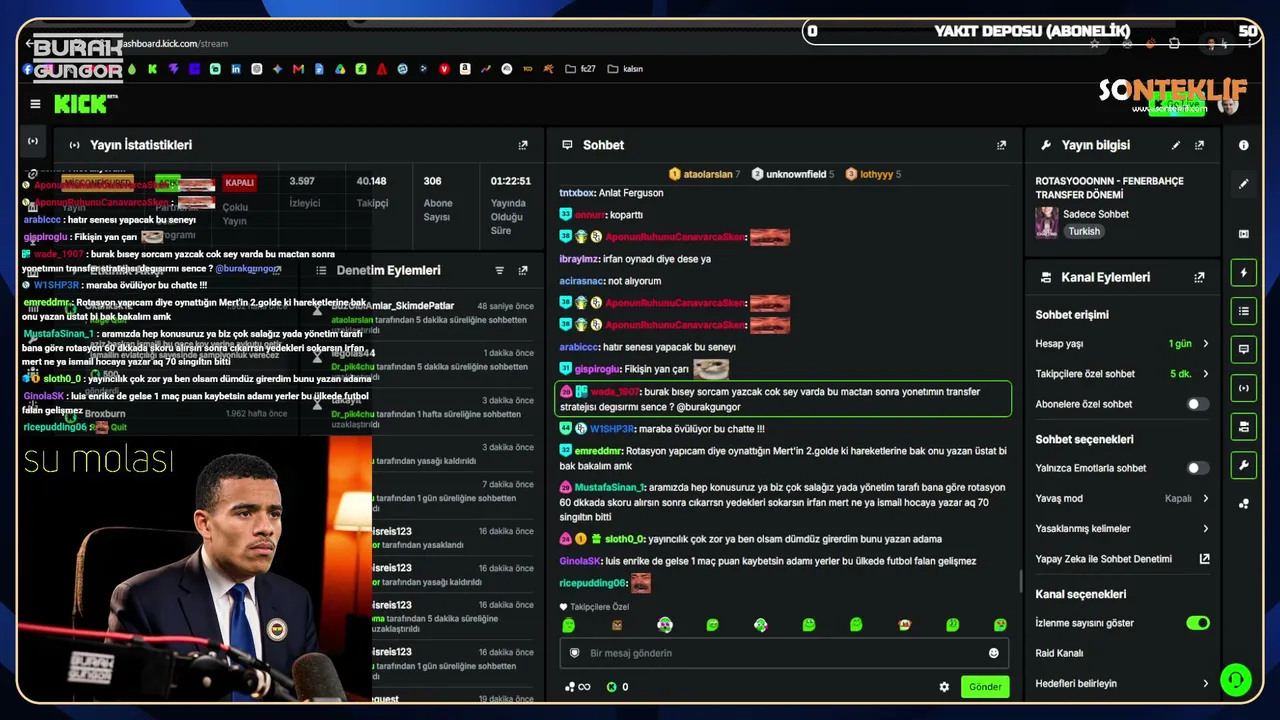The width and height of the screenshot is (1280, 720).
Task: Open chat settings gear next to Gönder
Action: (x=944, y=687)
